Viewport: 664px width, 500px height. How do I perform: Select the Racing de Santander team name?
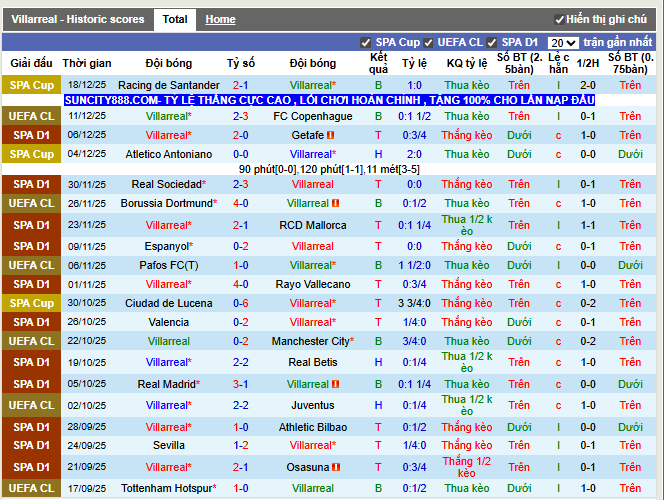[x=169, y=85]
